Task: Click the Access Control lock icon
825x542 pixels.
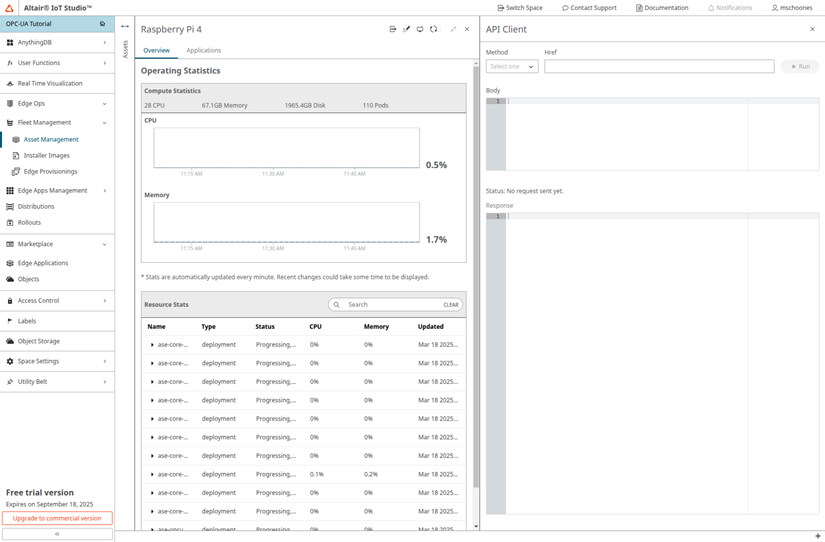Action: coord(10,301)
